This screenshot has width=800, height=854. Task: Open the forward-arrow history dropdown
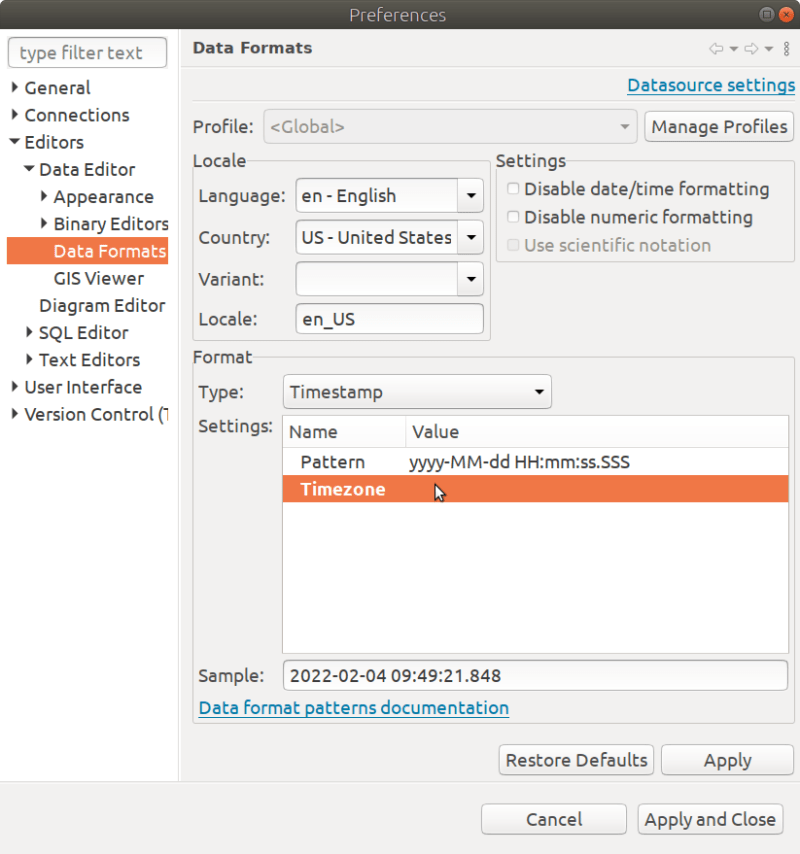(x=768, y=48)
